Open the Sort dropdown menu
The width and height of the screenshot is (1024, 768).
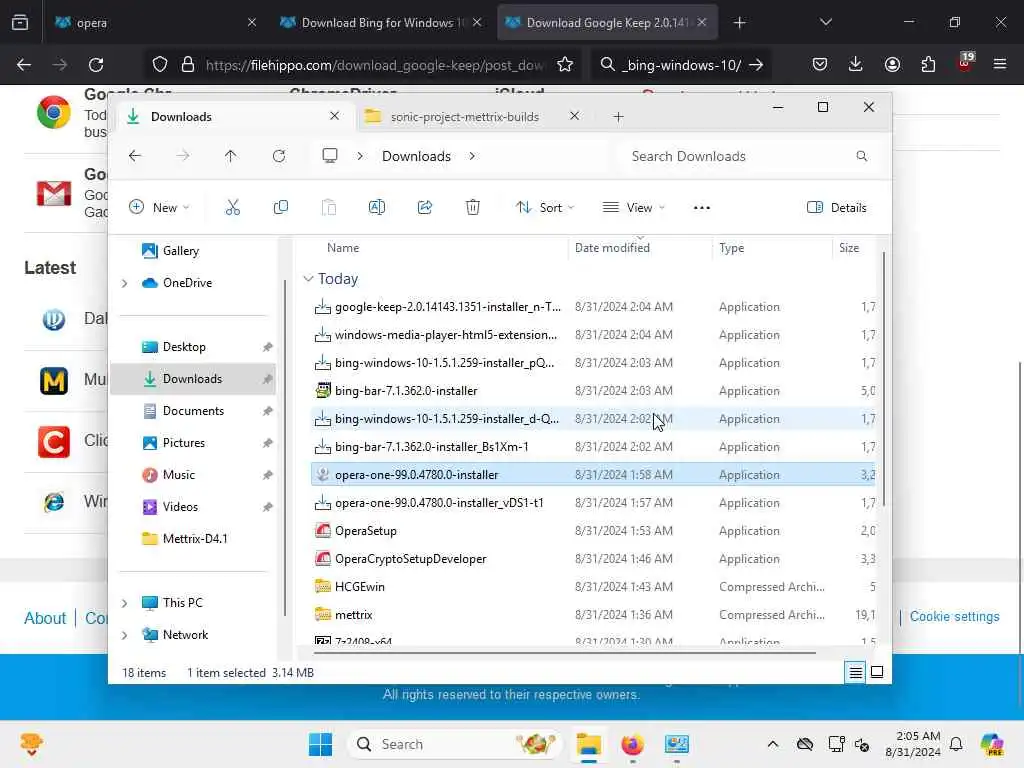click(x=545, y=208)
